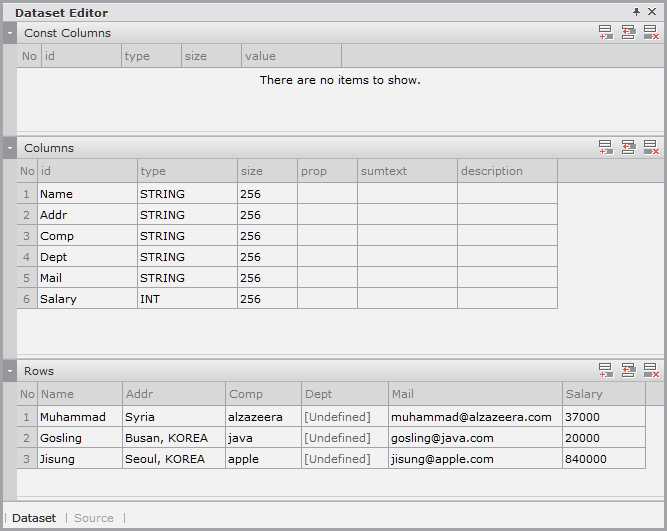Click insert icon in Const Columns header
667x531 pixels.
pyautogui.click(x=628, y=33)
